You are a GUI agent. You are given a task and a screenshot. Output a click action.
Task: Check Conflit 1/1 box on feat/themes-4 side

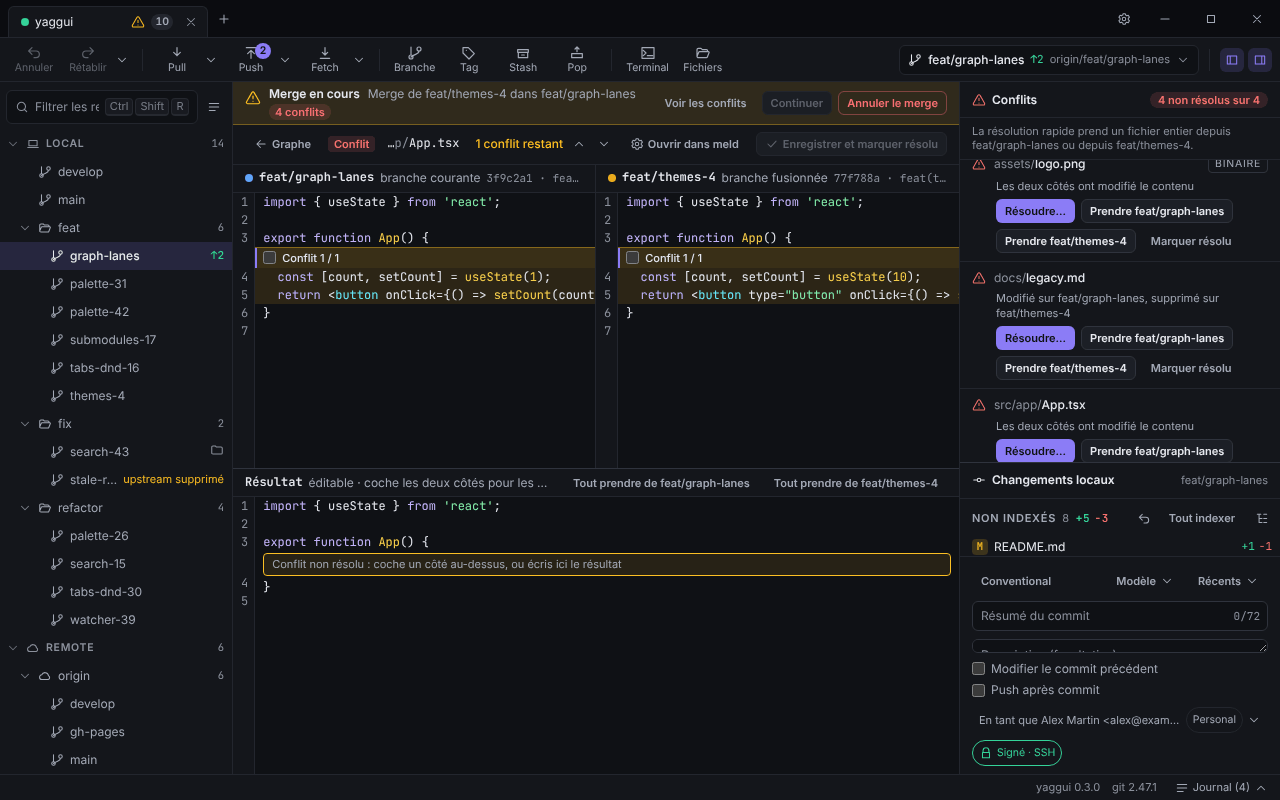point(633,258)
